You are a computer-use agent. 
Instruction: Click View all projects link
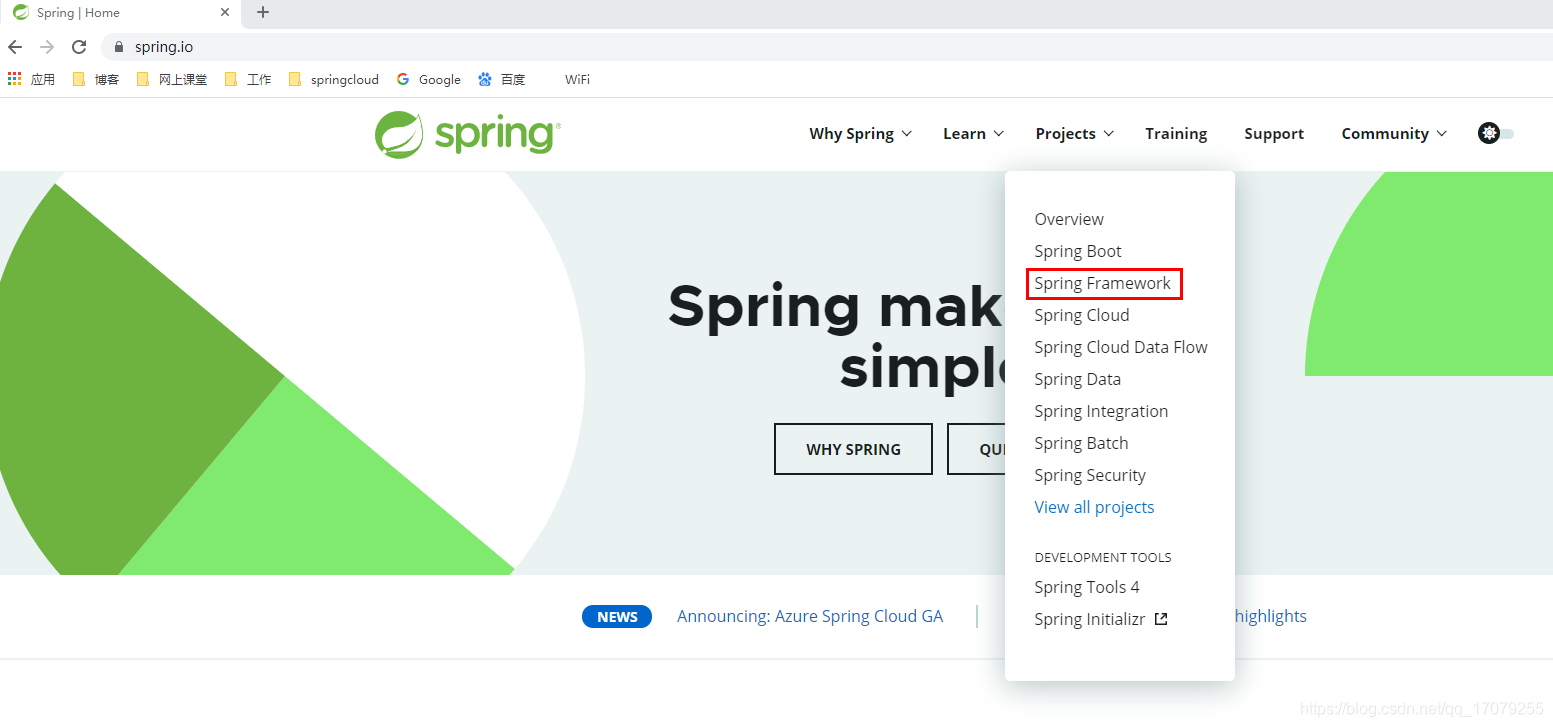coord(1094,507)
